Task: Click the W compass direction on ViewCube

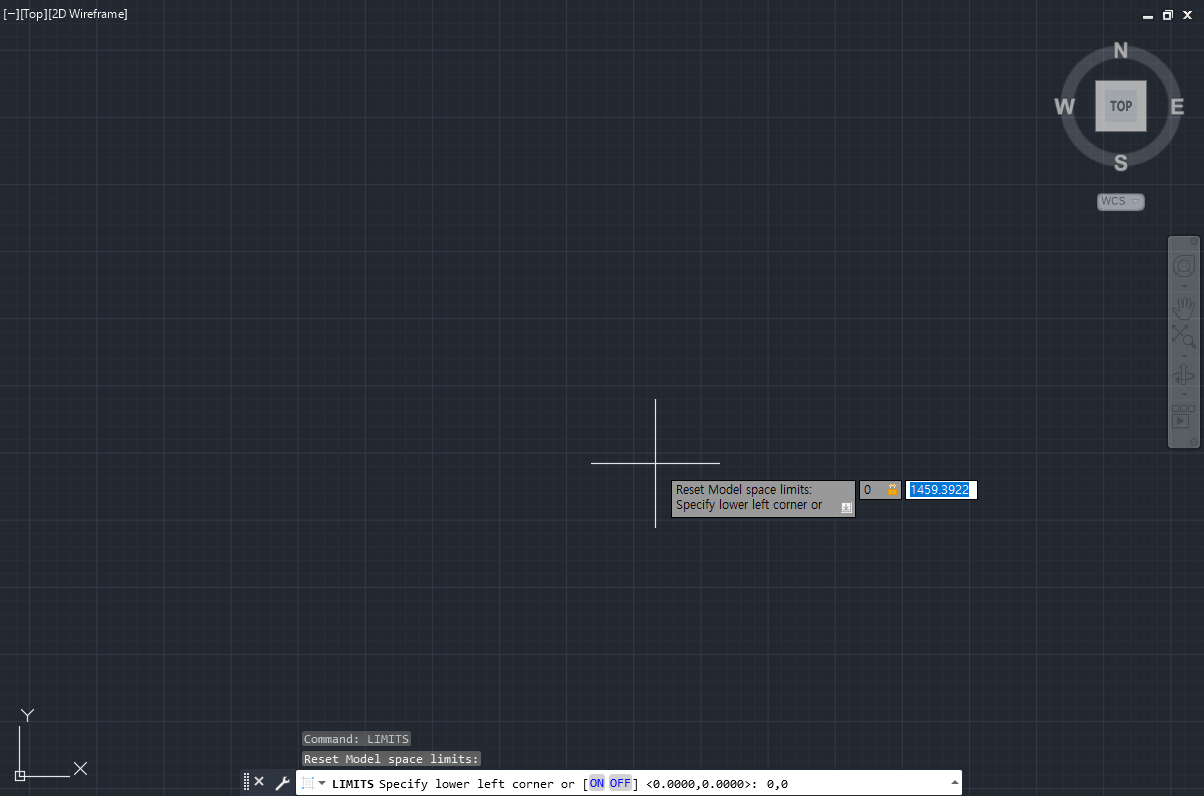Action: (x=1064, y=107)
